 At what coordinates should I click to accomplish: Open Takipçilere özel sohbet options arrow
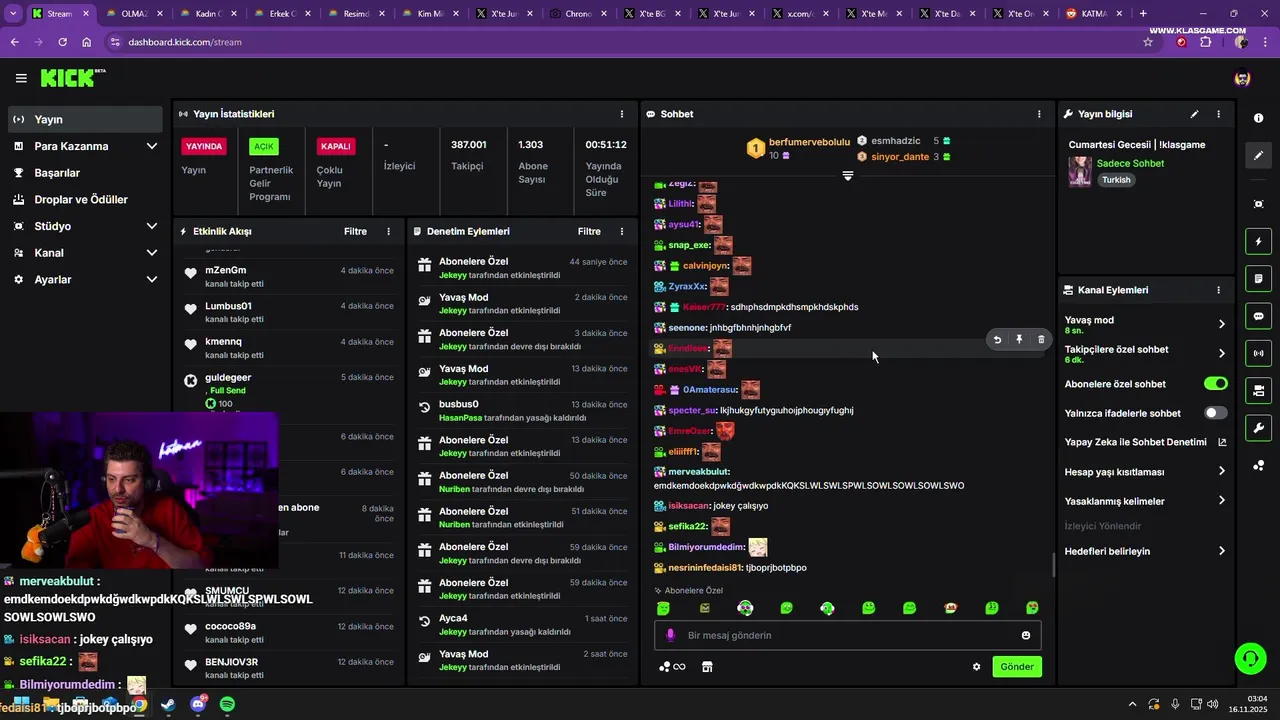coord(1221,353)
